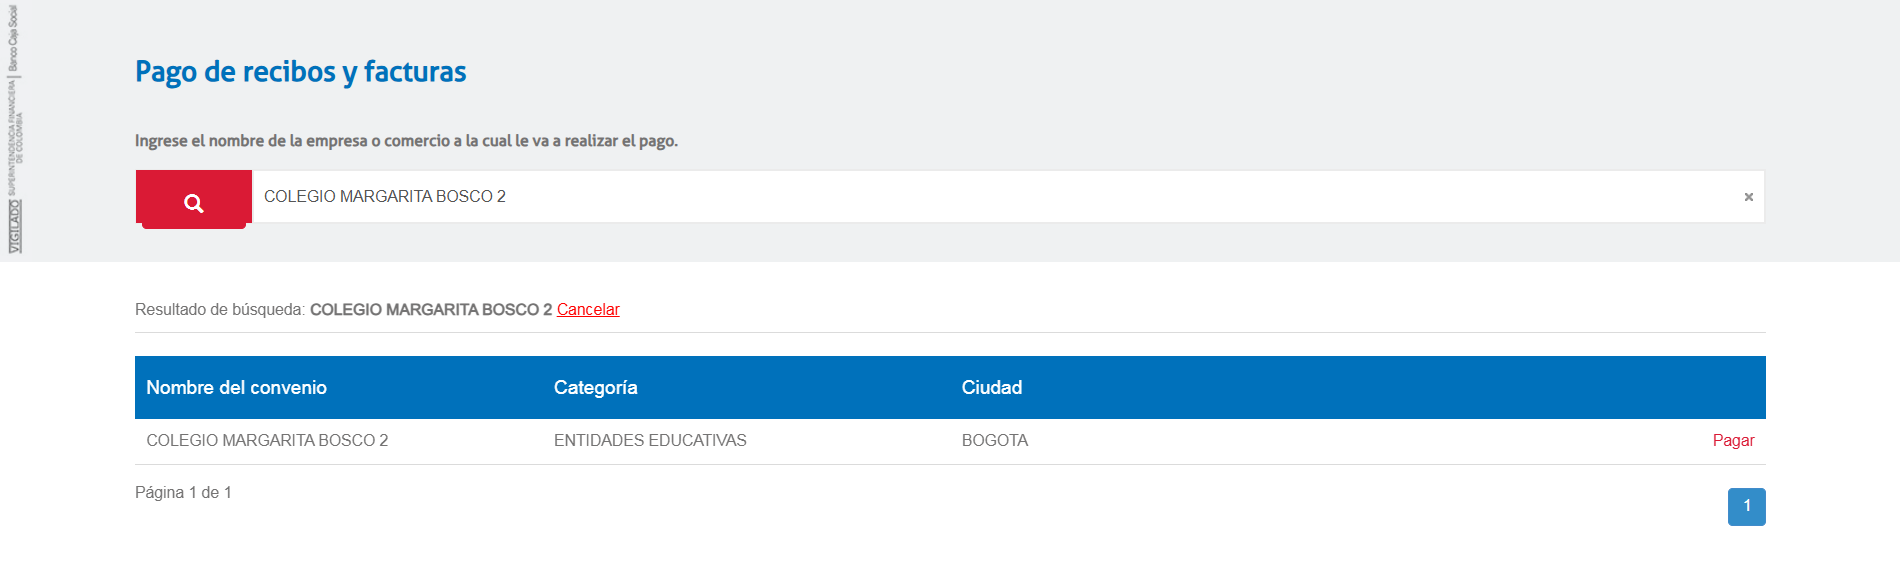
Task: Select the COLEGIO MARGARITA BOSCO 2 table row name
Action: tap(267, 441)
